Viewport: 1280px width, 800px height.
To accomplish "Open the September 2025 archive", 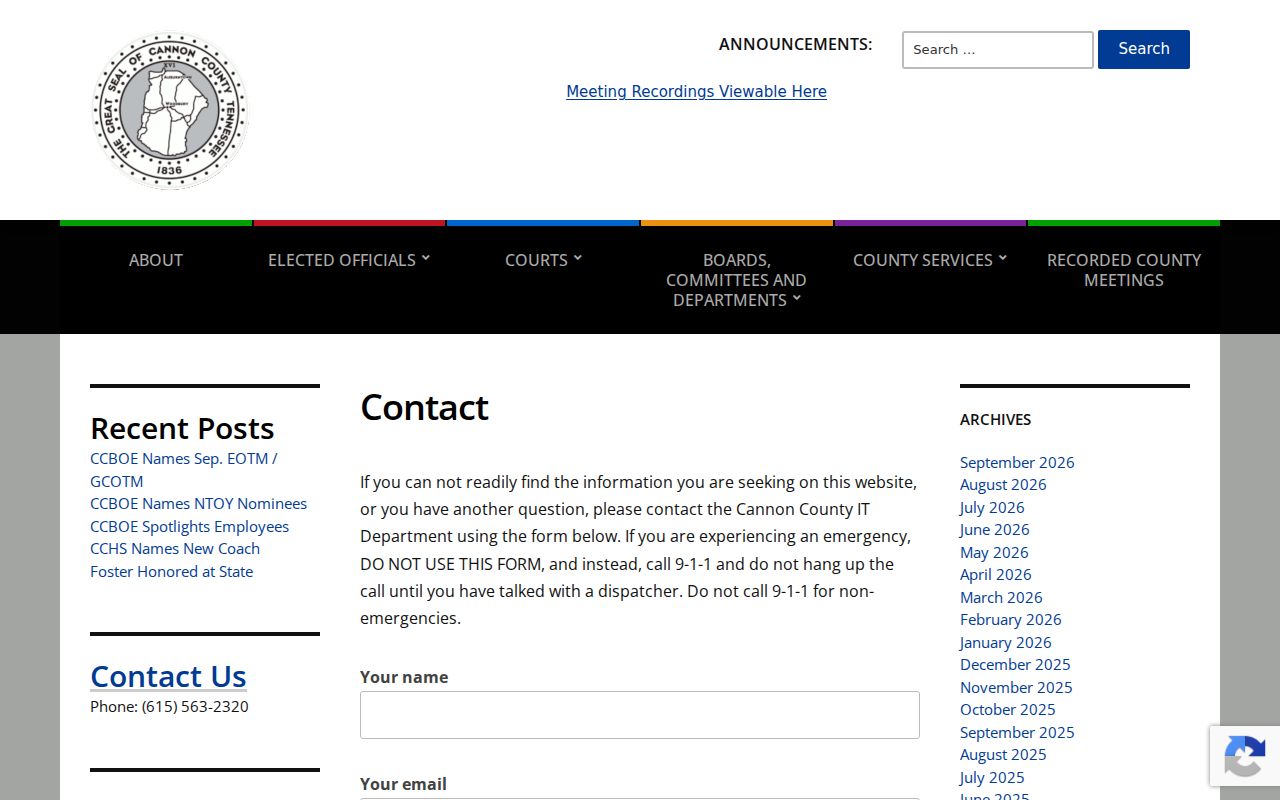I will tap(1017, 732).
